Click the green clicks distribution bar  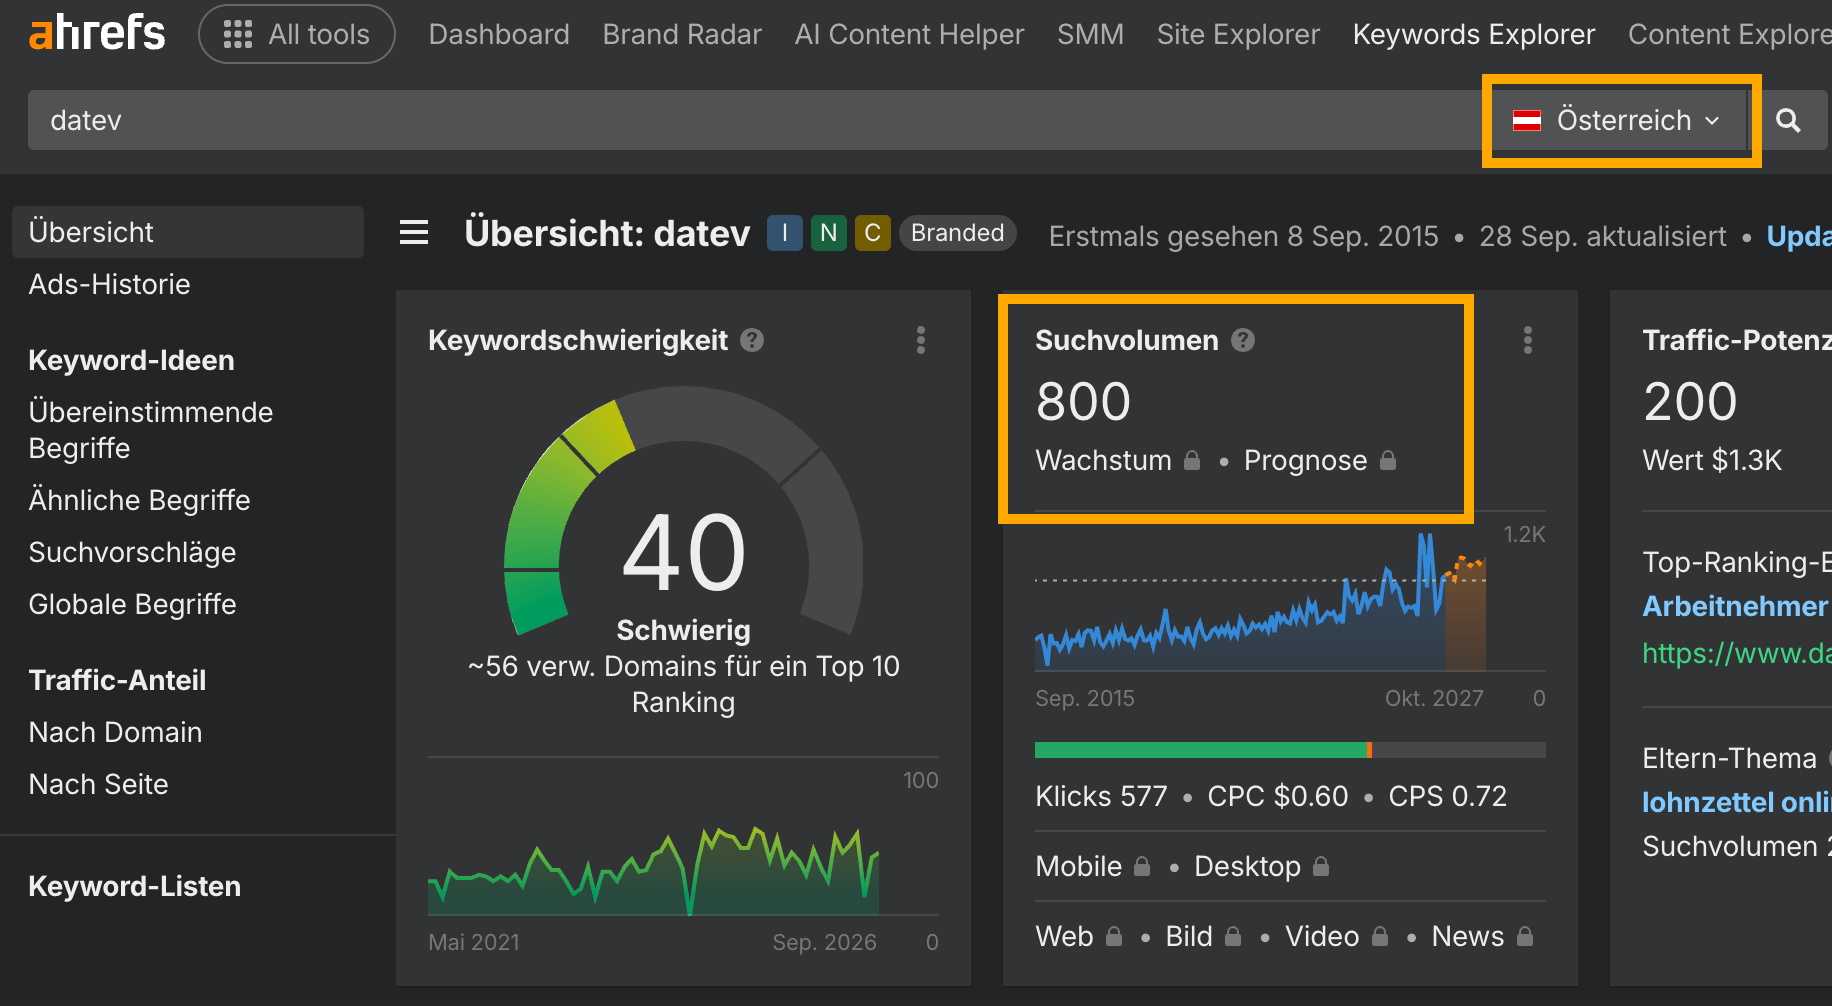coord(1201,750)
